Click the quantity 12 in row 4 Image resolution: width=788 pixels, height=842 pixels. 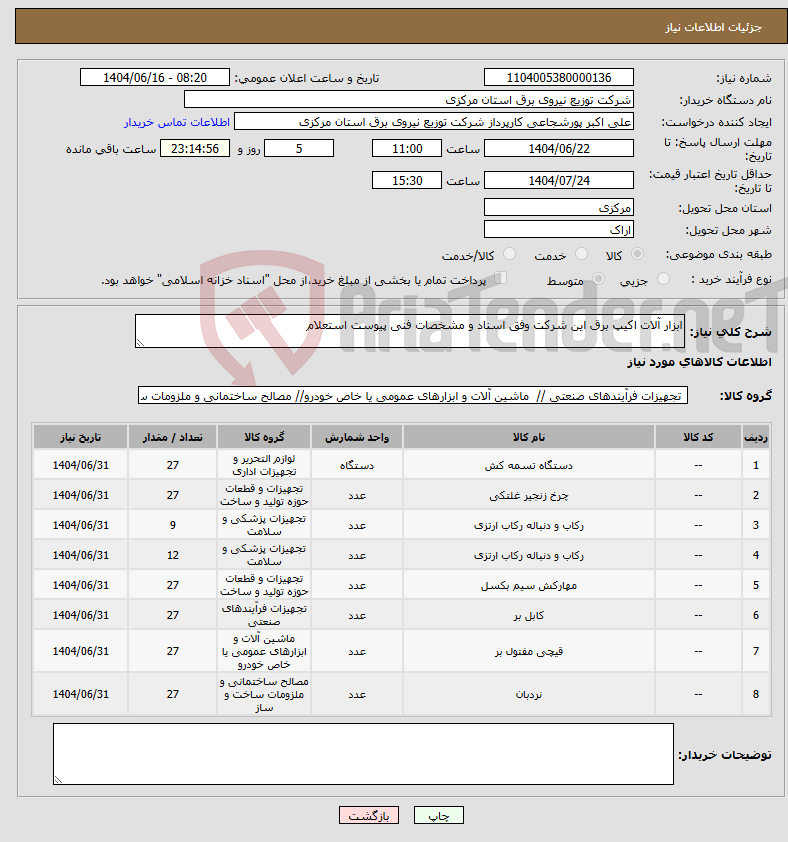tap(172, 556)
